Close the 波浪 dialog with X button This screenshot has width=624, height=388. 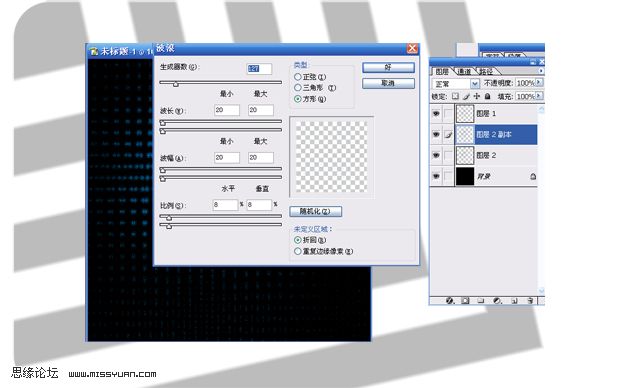(412, 49)
